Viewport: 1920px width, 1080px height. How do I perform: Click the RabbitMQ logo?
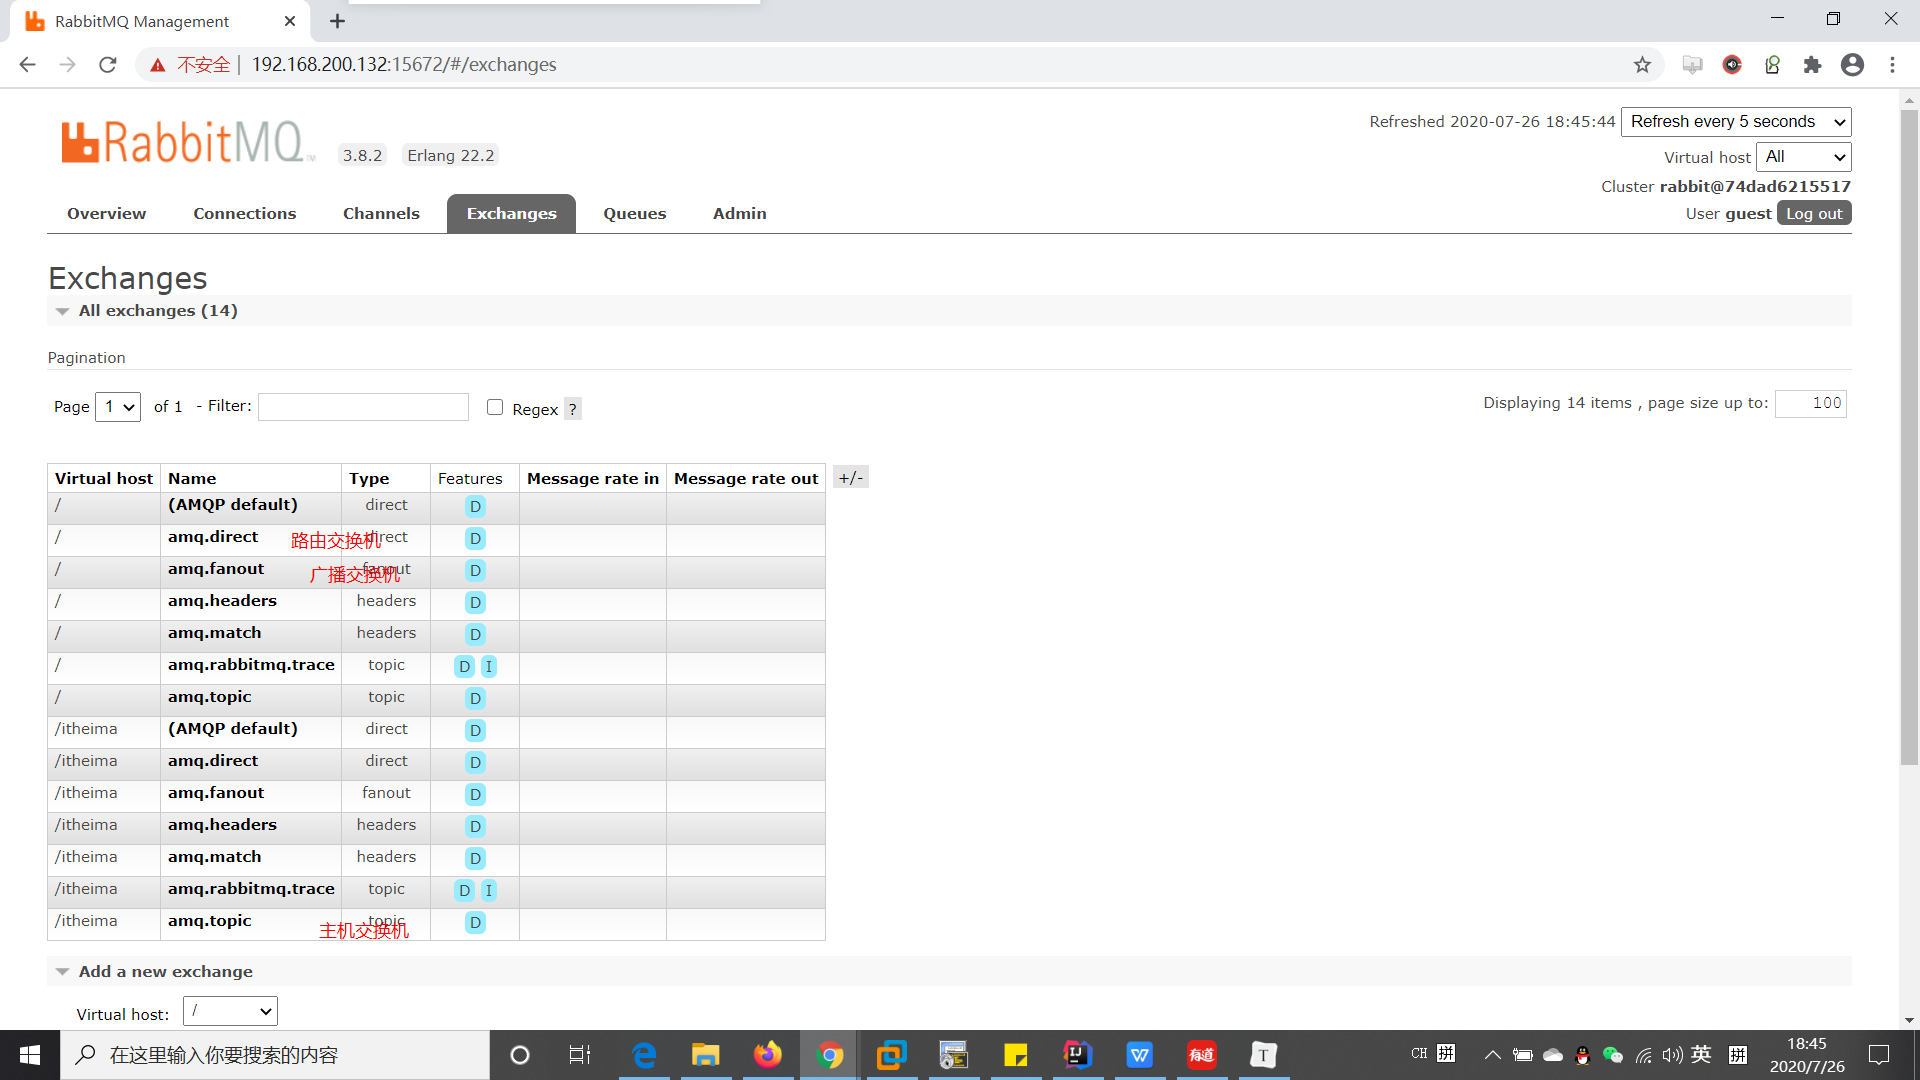(x=186, y=142)
